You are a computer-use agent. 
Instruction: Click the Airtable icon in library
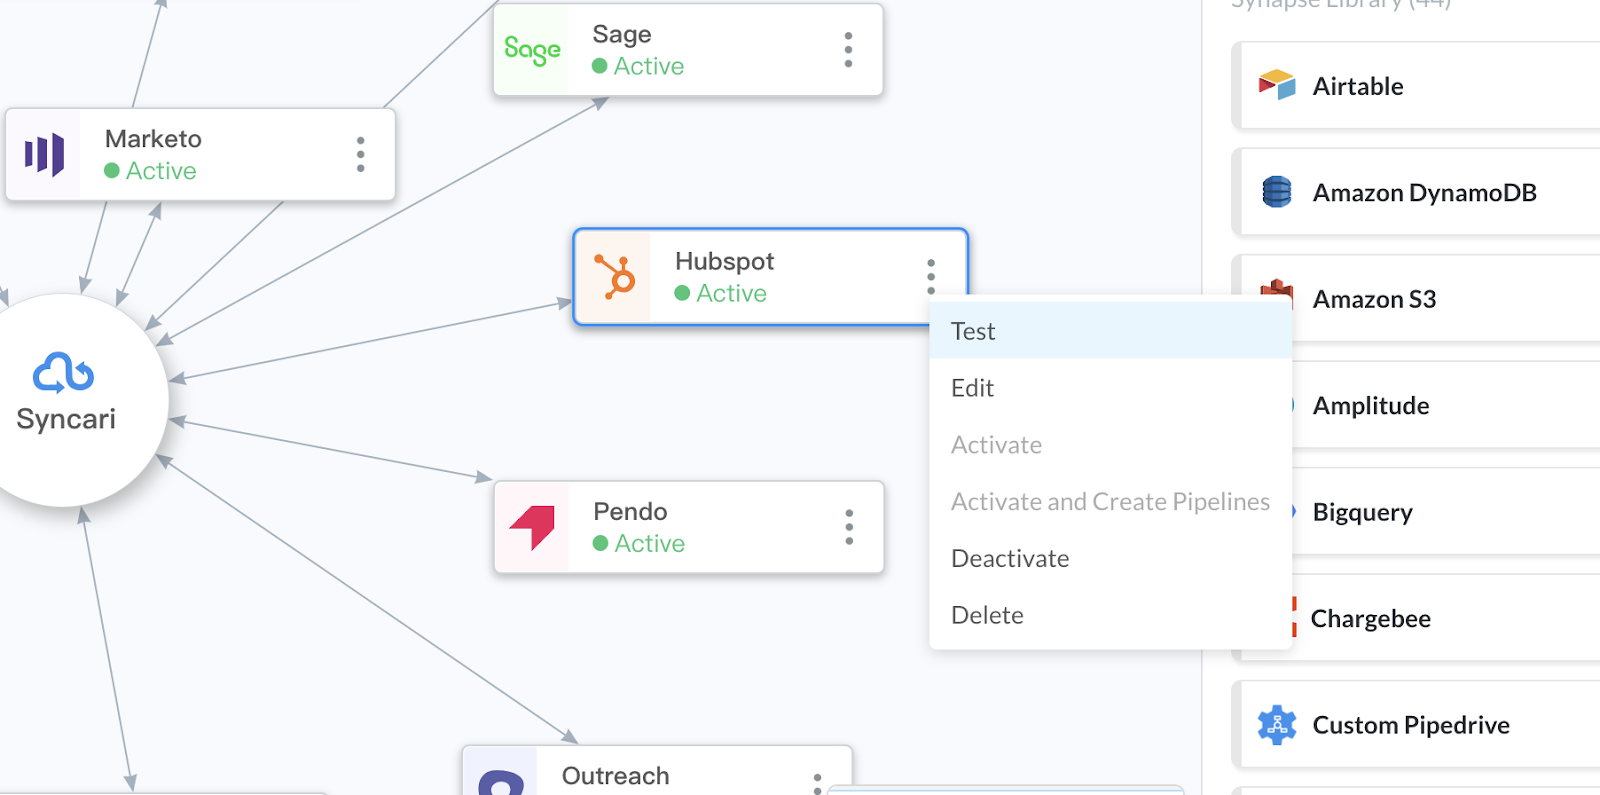coord(1277,85)
